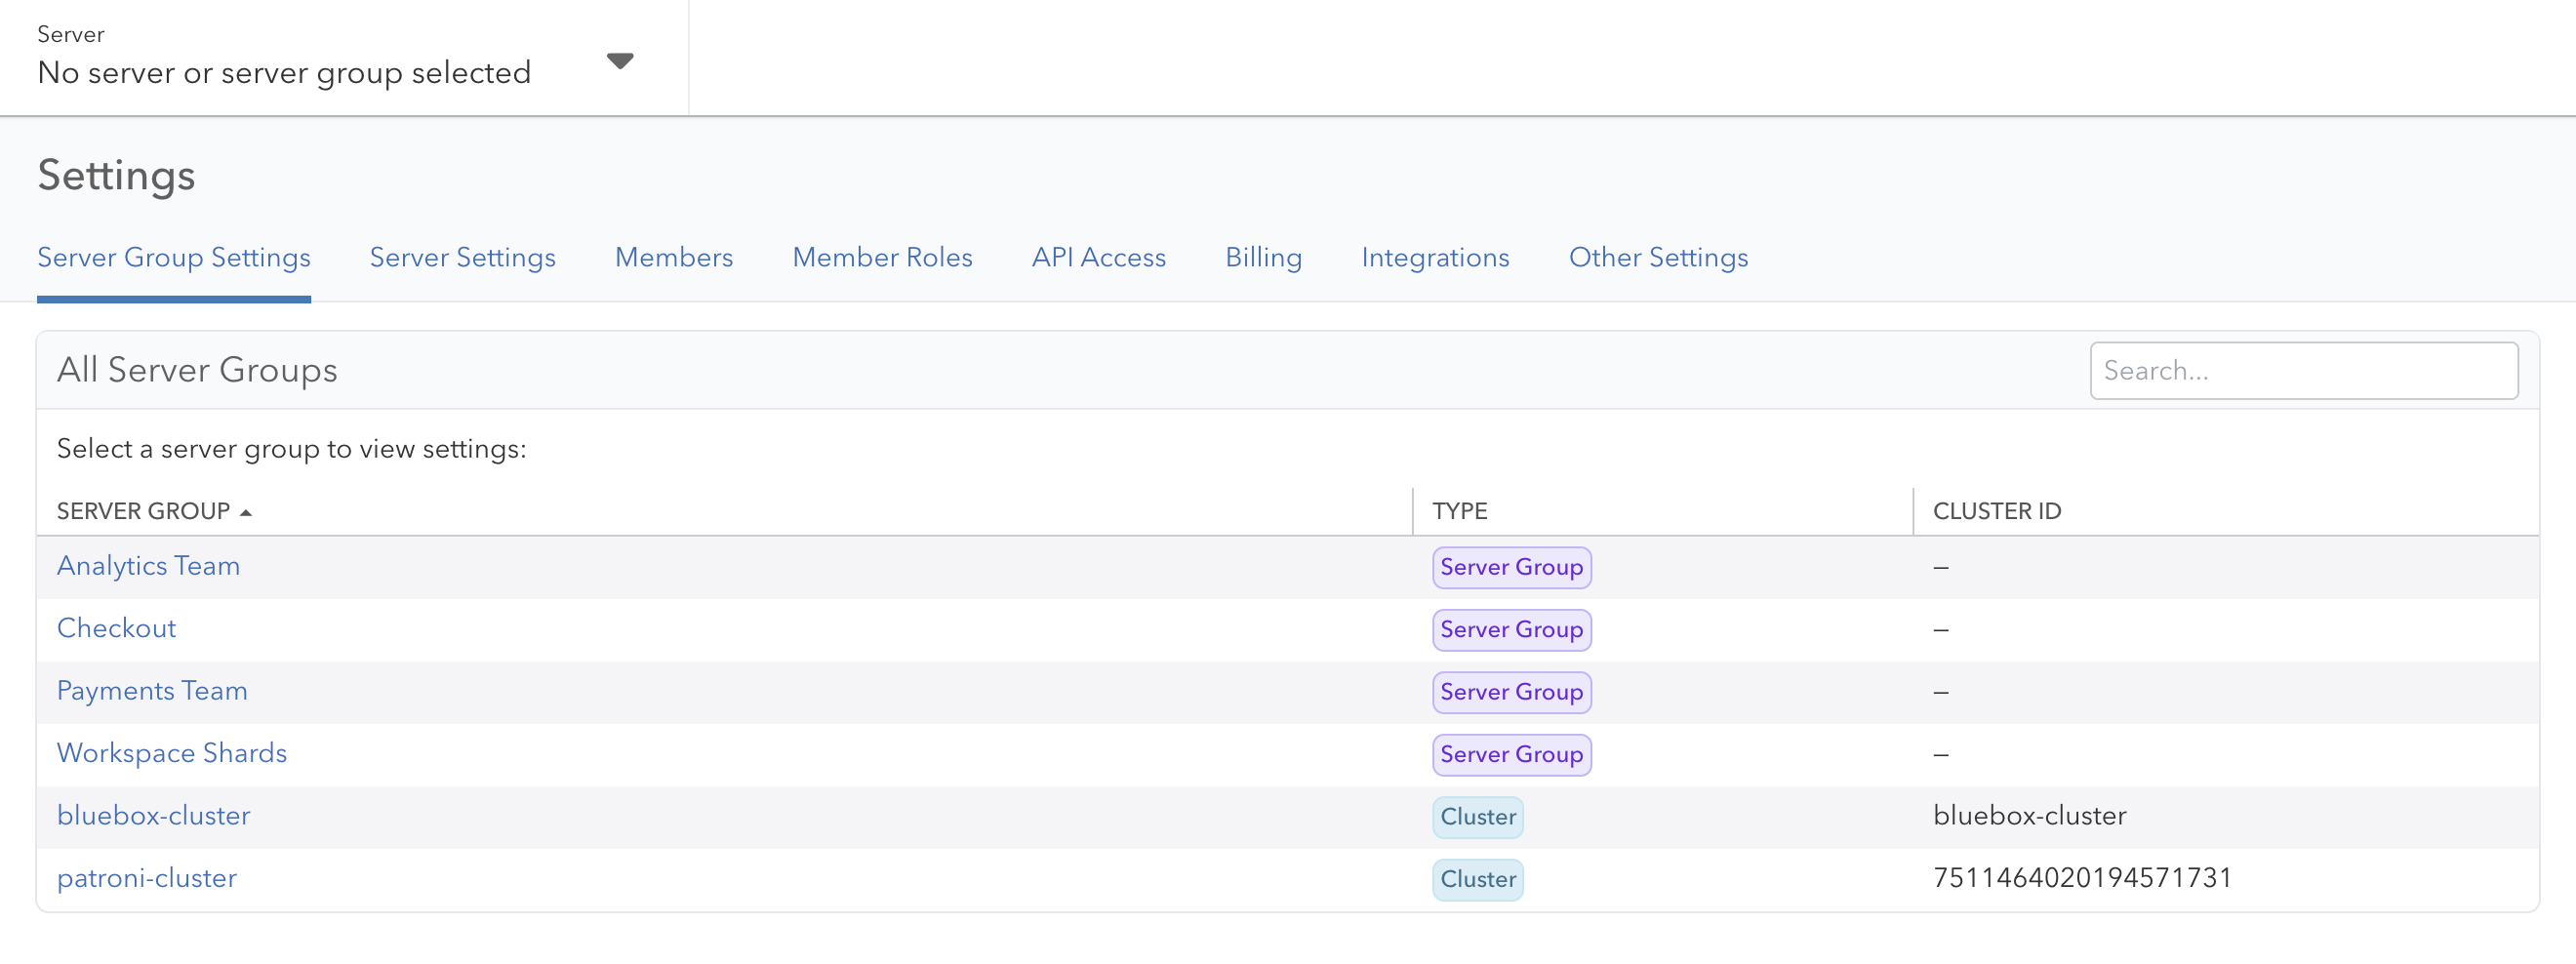
Task: Open the API Access tab
Action: 1099,258
